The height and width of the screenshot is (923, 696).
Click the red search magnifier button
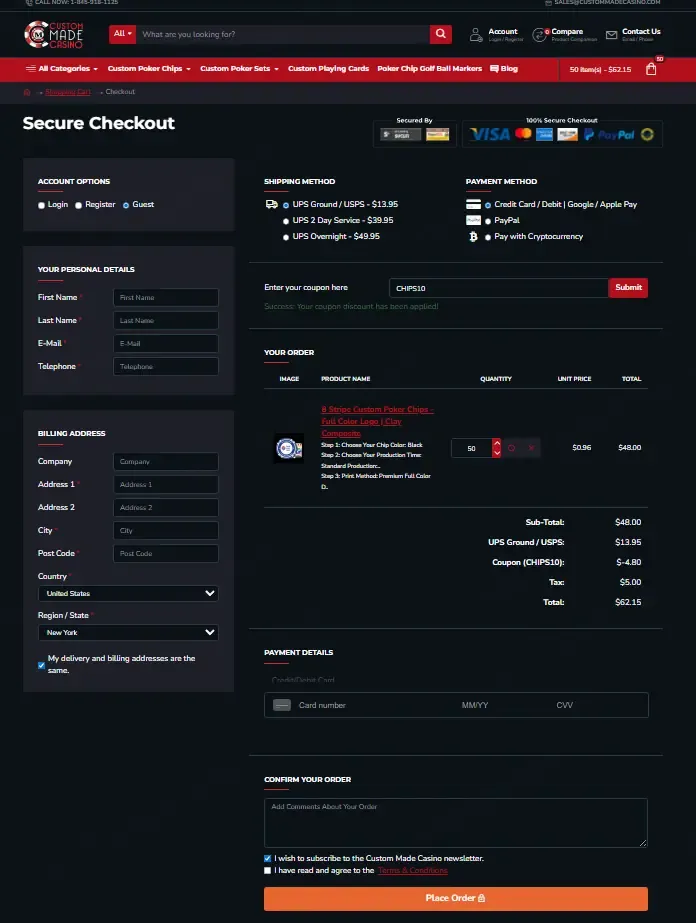point(440,34)
